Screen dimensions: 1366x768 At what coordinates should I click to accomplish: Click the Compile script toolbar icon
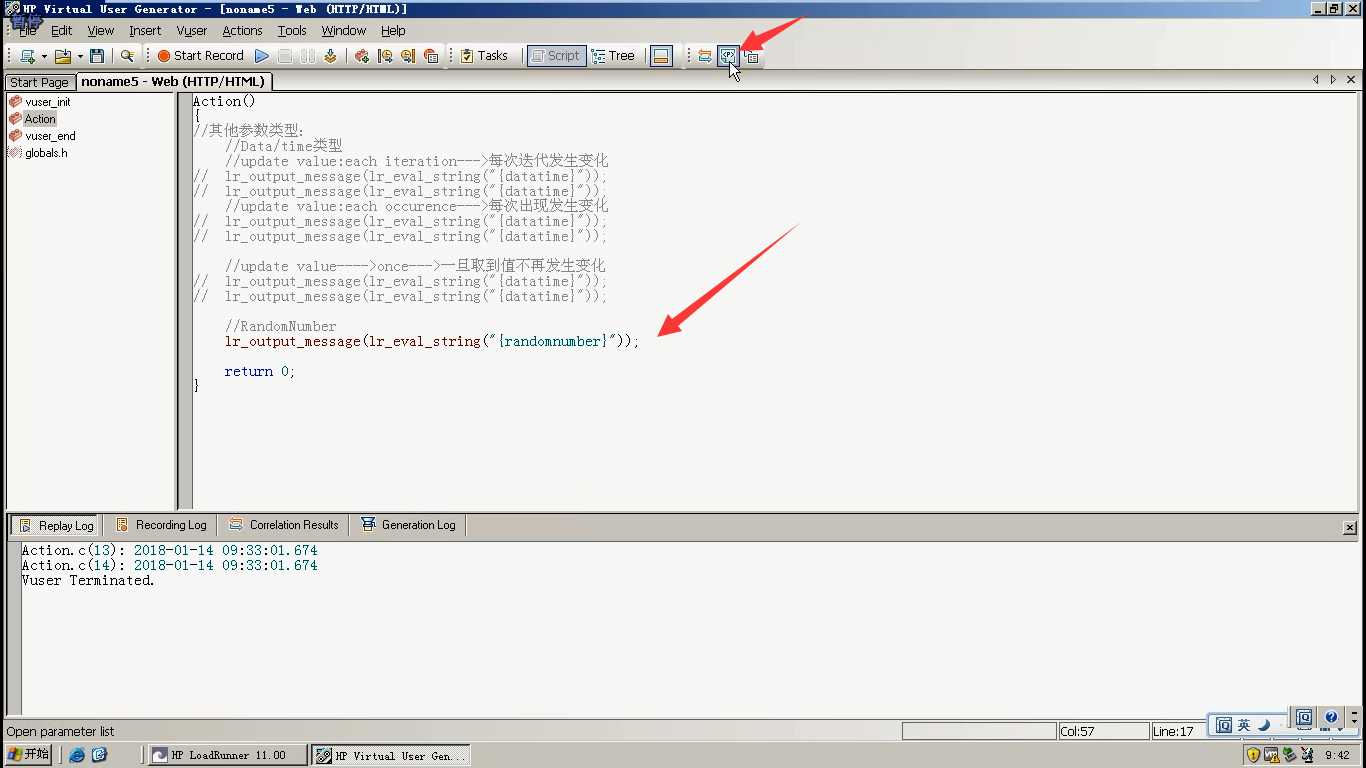[330, 56]
